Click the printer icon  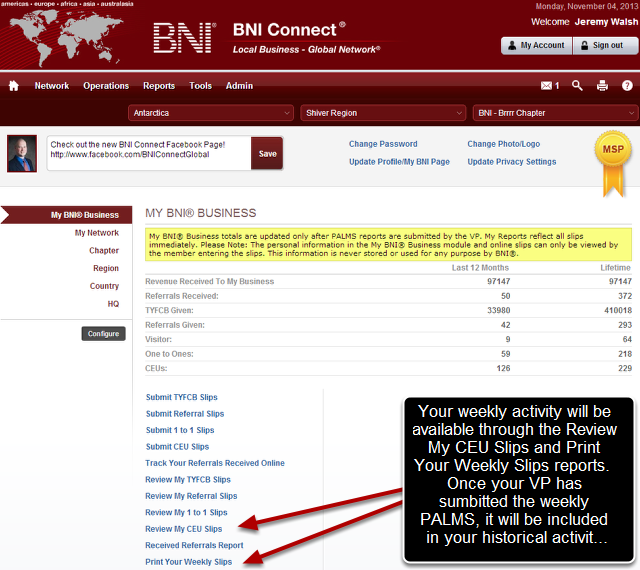click(602, 86)
